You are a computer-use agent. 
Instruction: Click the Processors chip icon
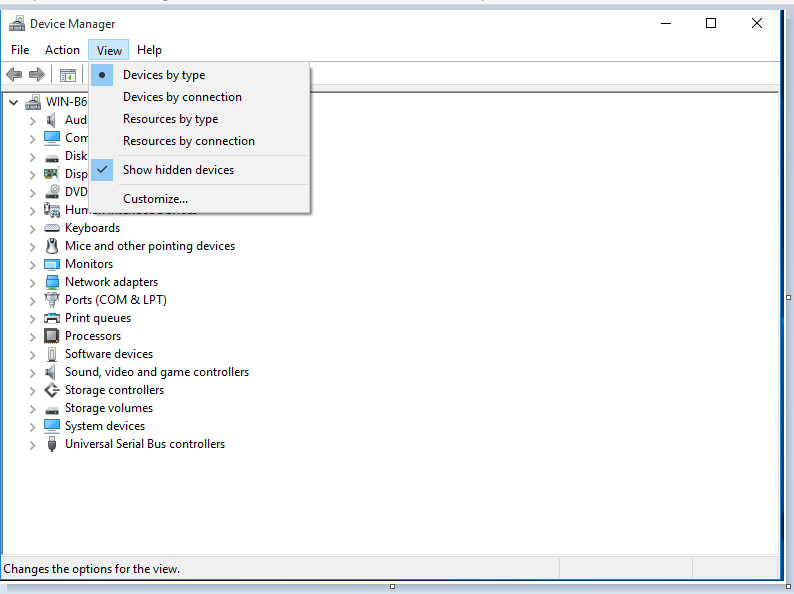[52, 336]
